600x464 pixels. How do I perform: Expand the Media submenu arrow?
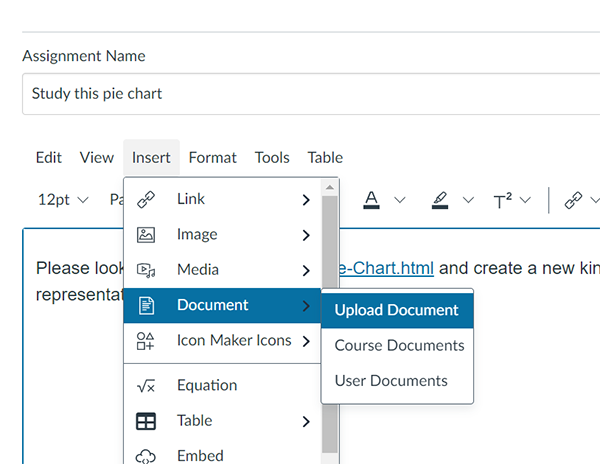pyautogui.click(x=306, y=270)
